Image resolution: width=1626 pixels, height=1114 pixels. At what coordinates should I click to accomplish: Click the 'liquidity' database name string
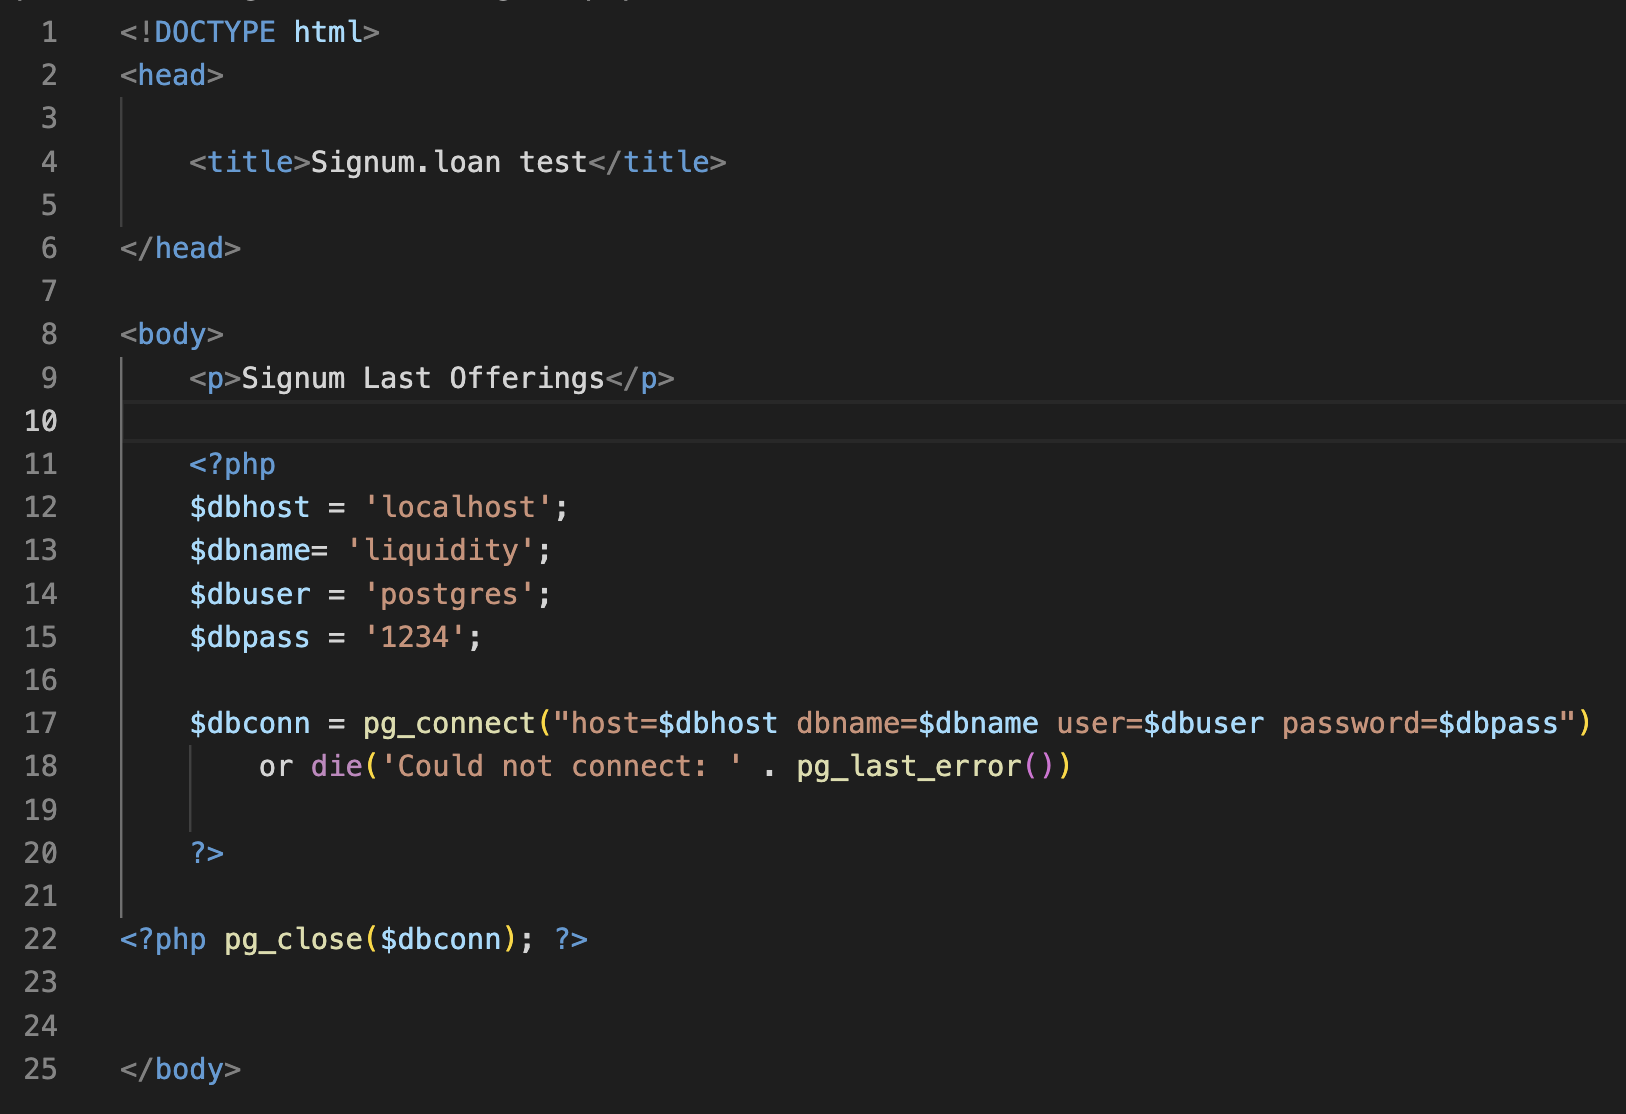pyautogui.click(x=440, y=550)
